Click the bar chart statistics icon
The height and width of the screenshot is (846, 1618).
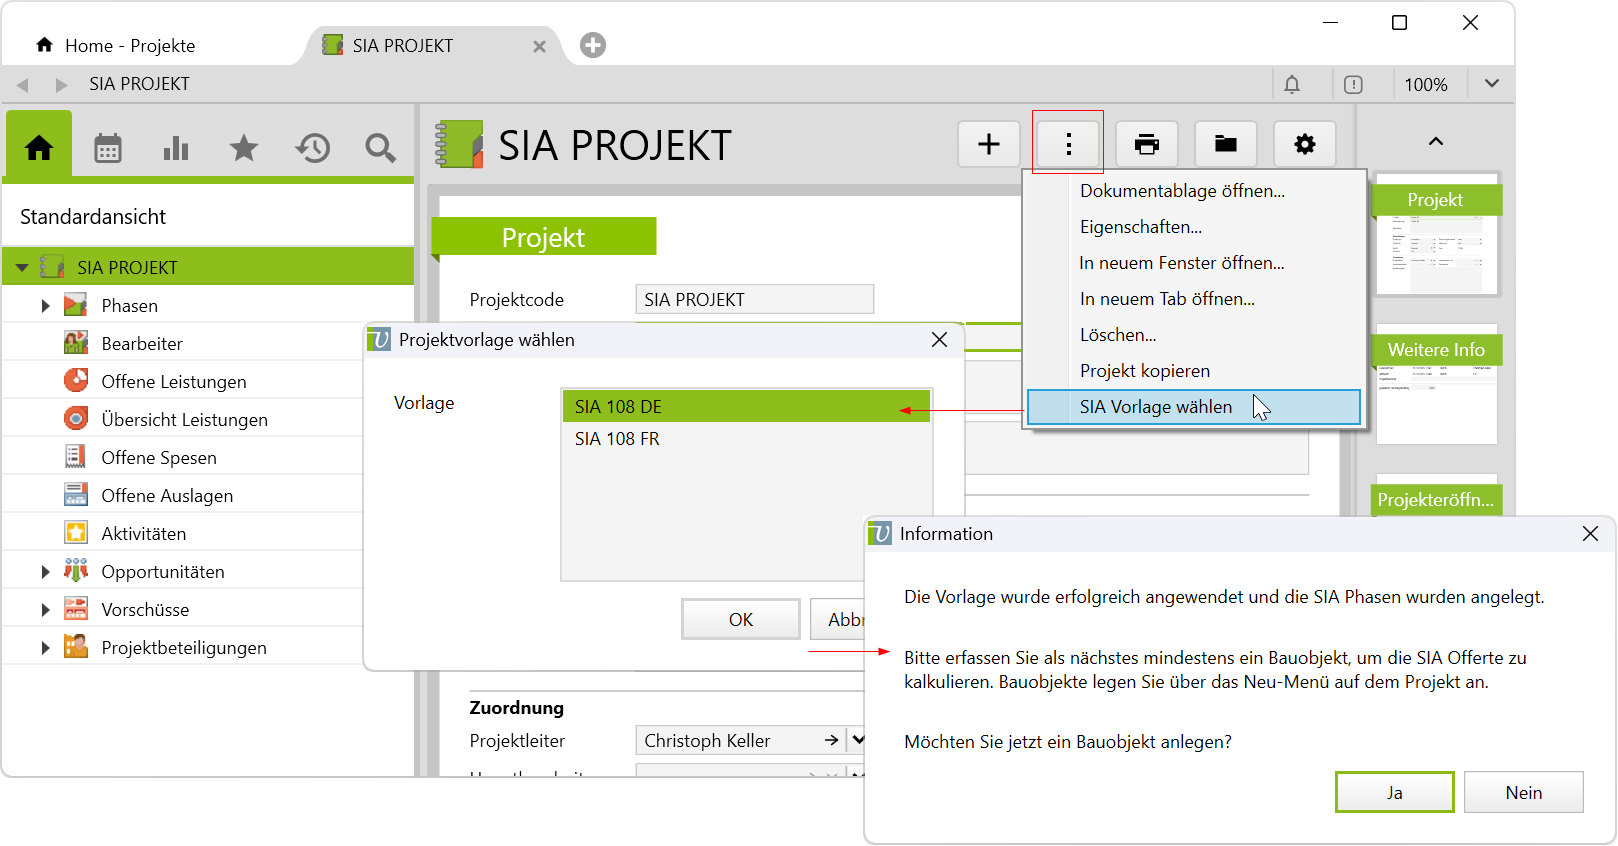[x=176, y=148]
